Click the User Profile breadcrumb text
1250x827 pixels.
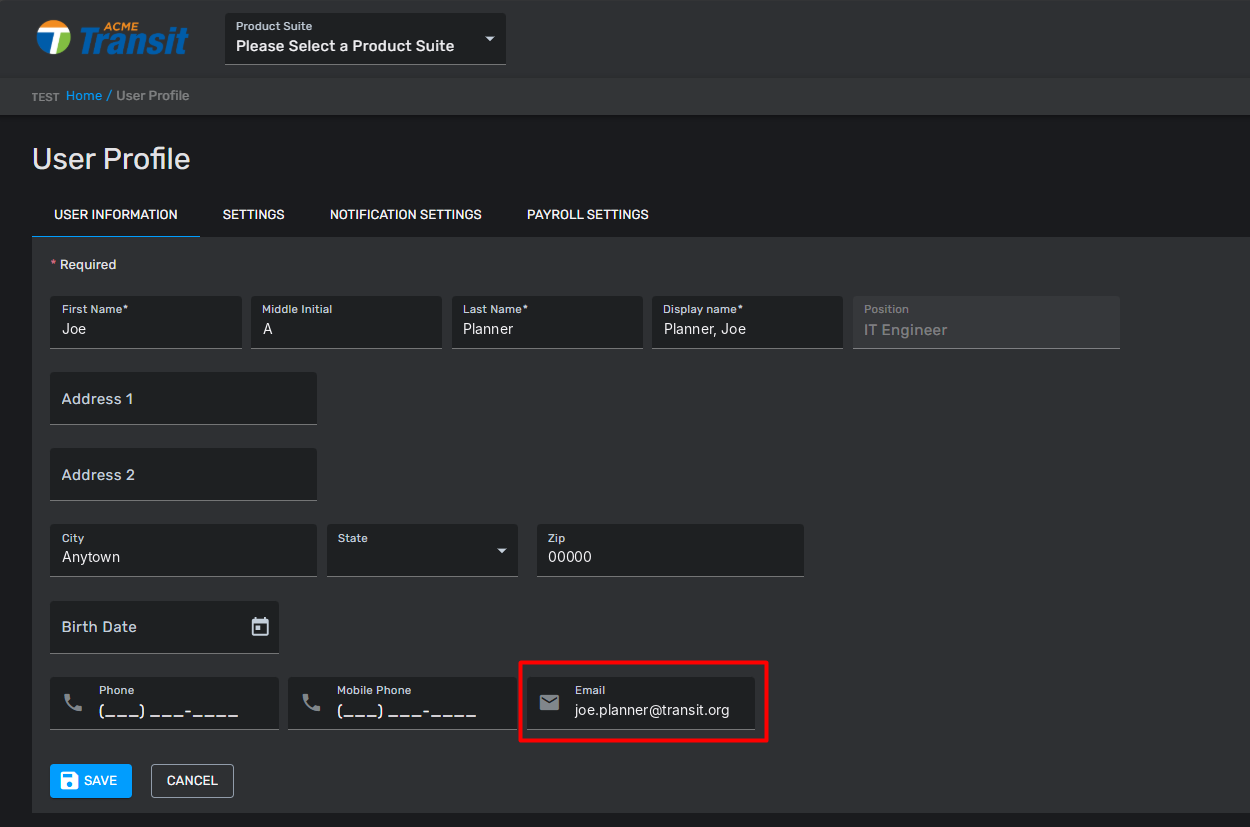click(153, 96)
